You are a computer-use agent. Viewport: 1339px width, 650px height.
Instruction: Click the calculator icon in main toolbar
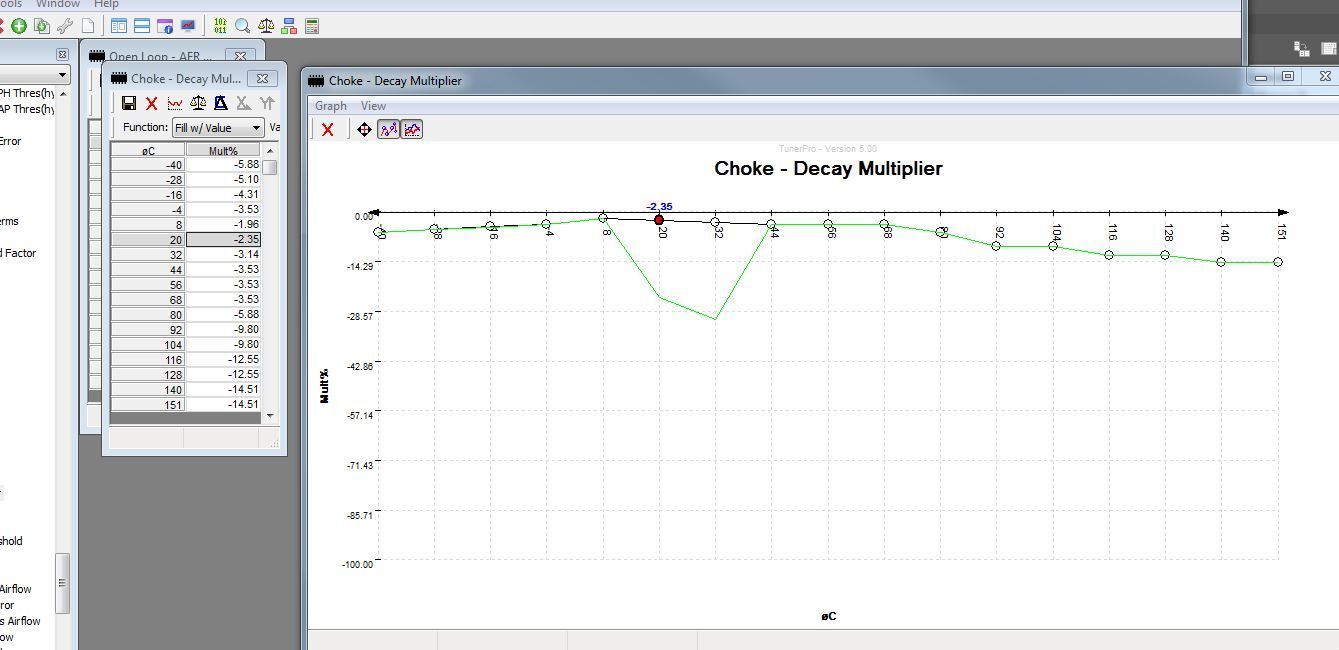[312, 26]
